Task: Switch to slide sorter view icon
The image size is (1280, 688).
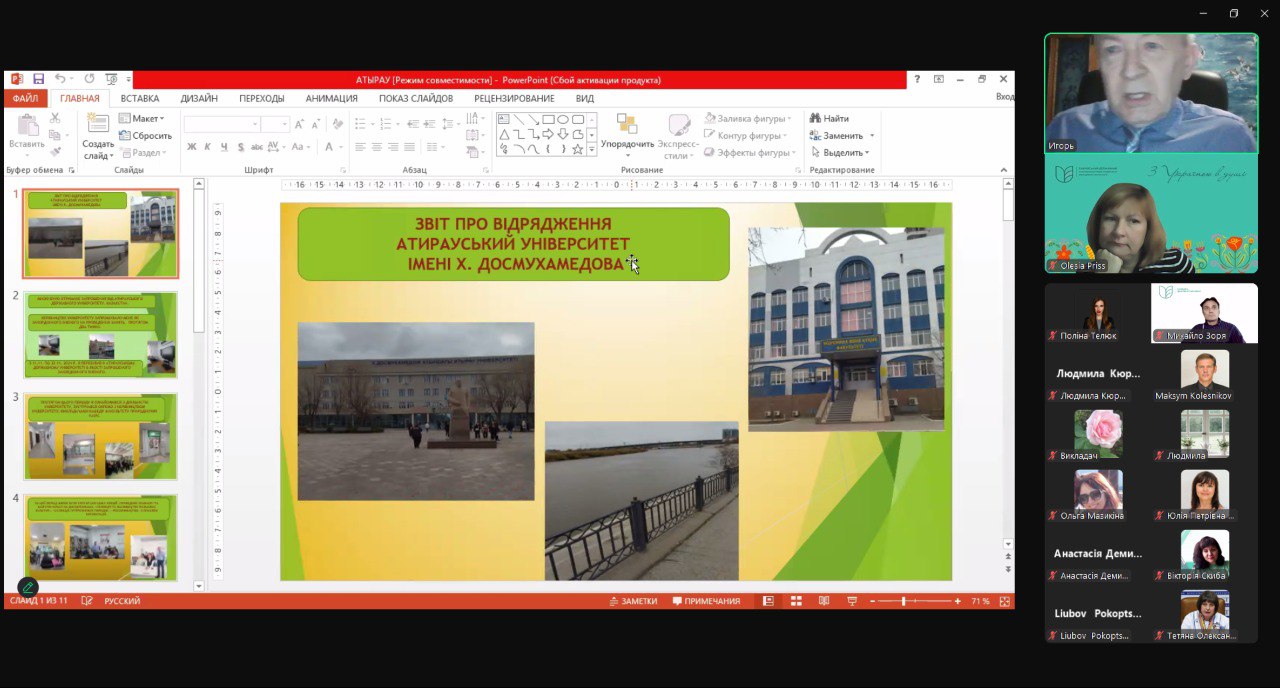Action: [796, 601]
